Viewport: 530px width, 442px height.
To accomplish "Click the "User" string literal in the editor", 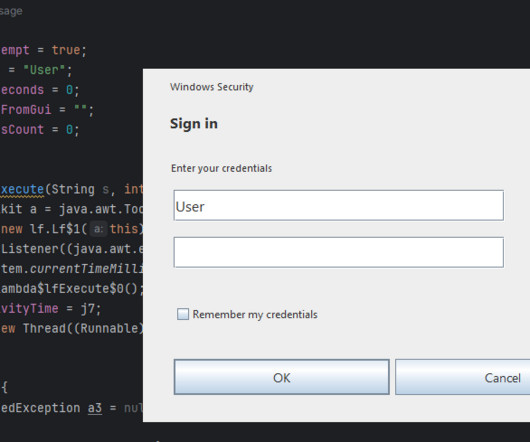I will click(x=44, y=70).
